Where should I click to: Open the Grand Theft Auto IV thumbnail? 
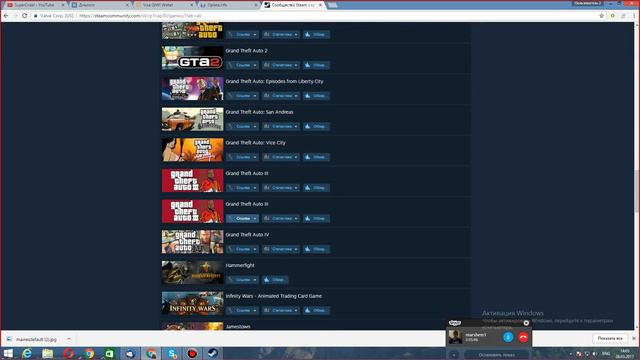pyautogui.click(x=193, y=242)
